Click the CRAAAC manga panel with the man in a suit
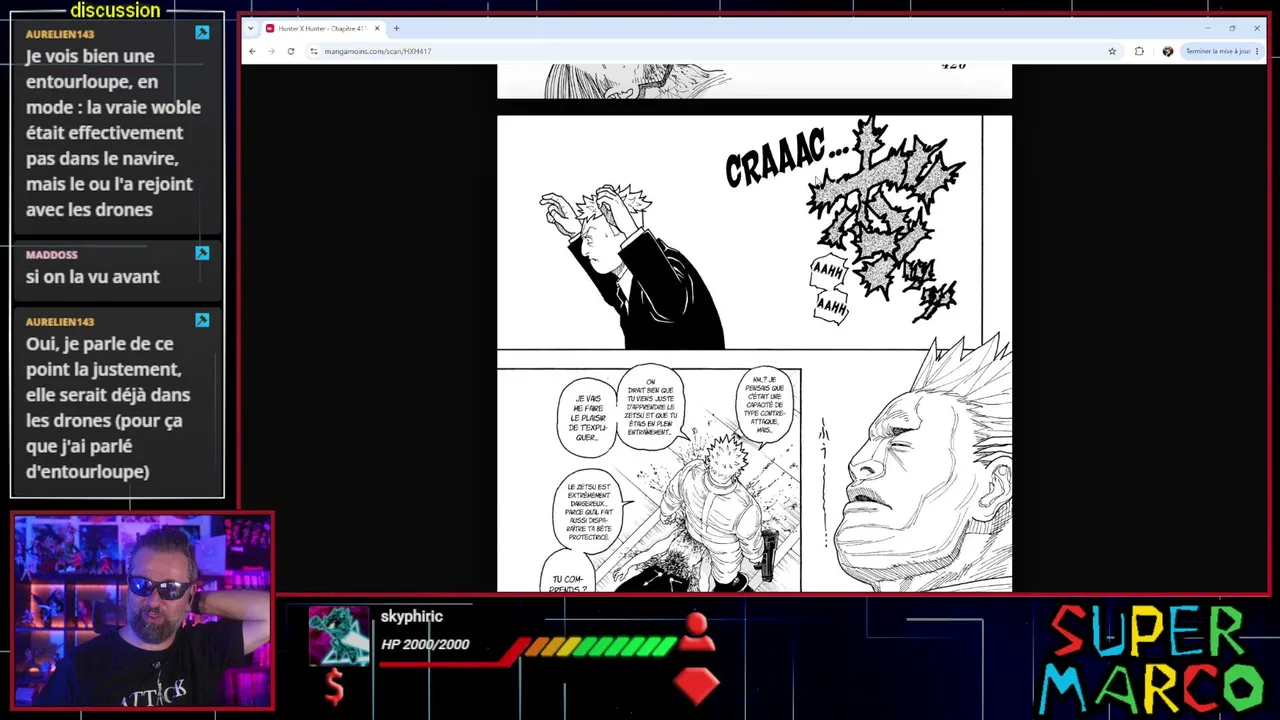This screenshot has height=720, width=1280. [740, 232]
